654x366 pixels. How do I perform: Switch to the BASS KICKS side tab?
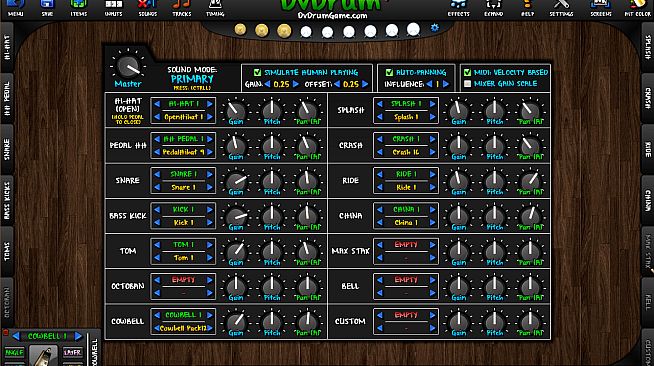tap(7, 201)
